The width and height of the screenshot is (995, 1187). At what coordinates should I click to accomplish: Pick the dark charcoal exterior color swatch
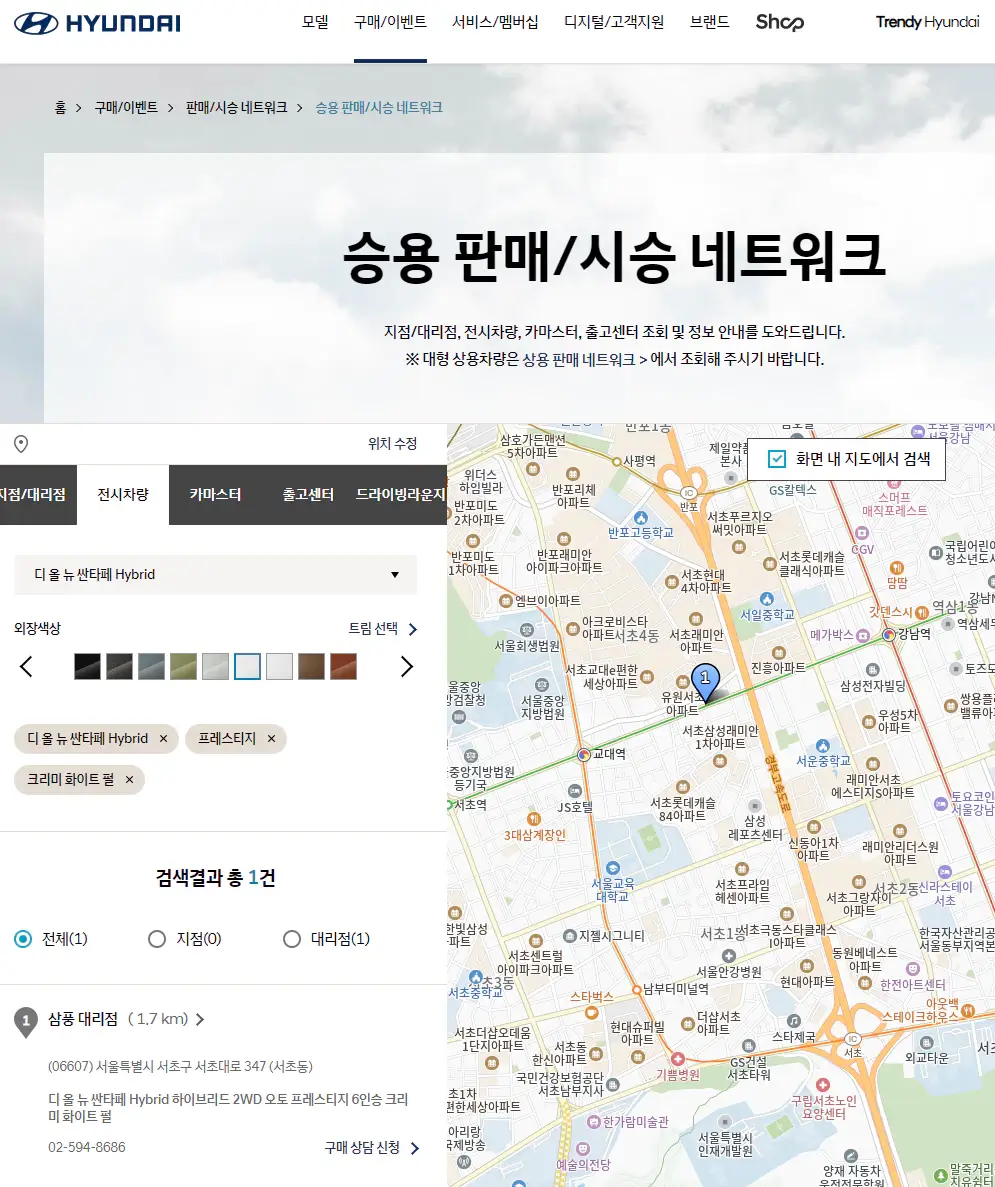[x=120, y=667]
